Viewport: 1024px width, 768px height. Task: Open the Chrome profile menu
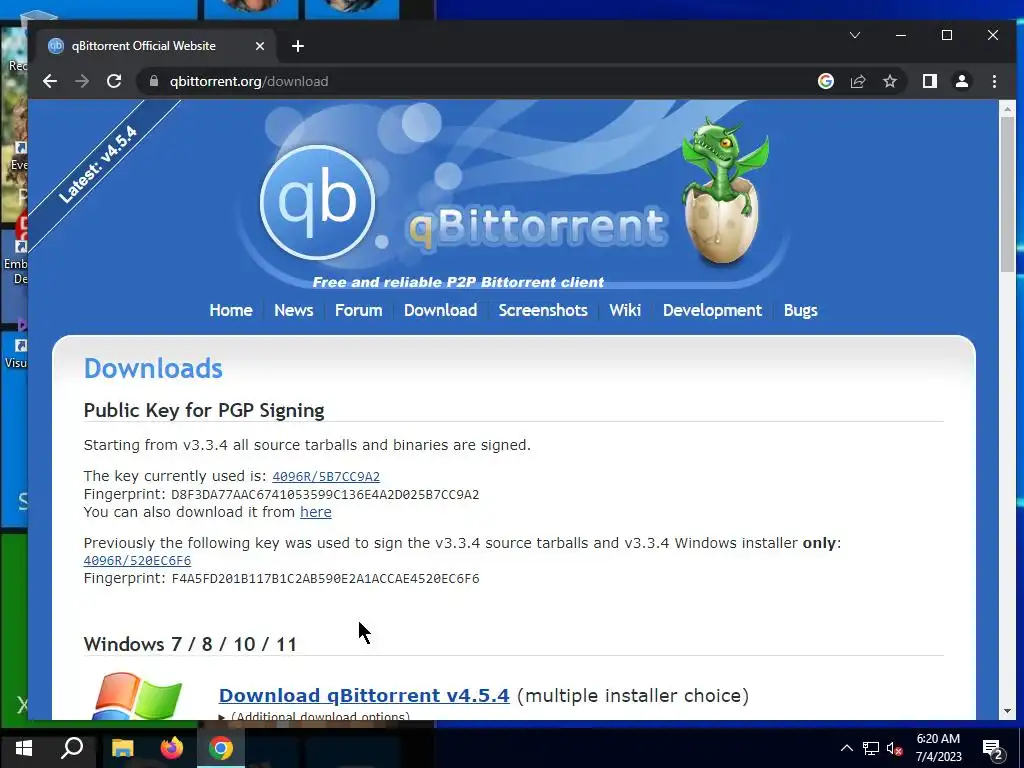click(961, 81)
